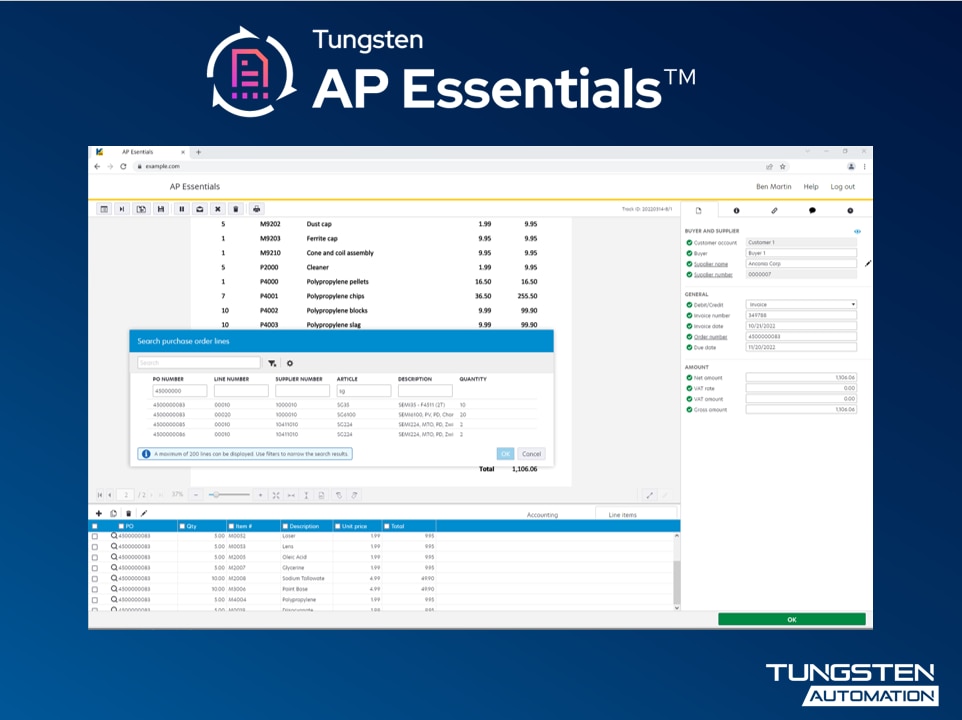The height and width of the screenshot is (720, 962).
Task: Switch to the Accounting tab
Action: (542, 514)
